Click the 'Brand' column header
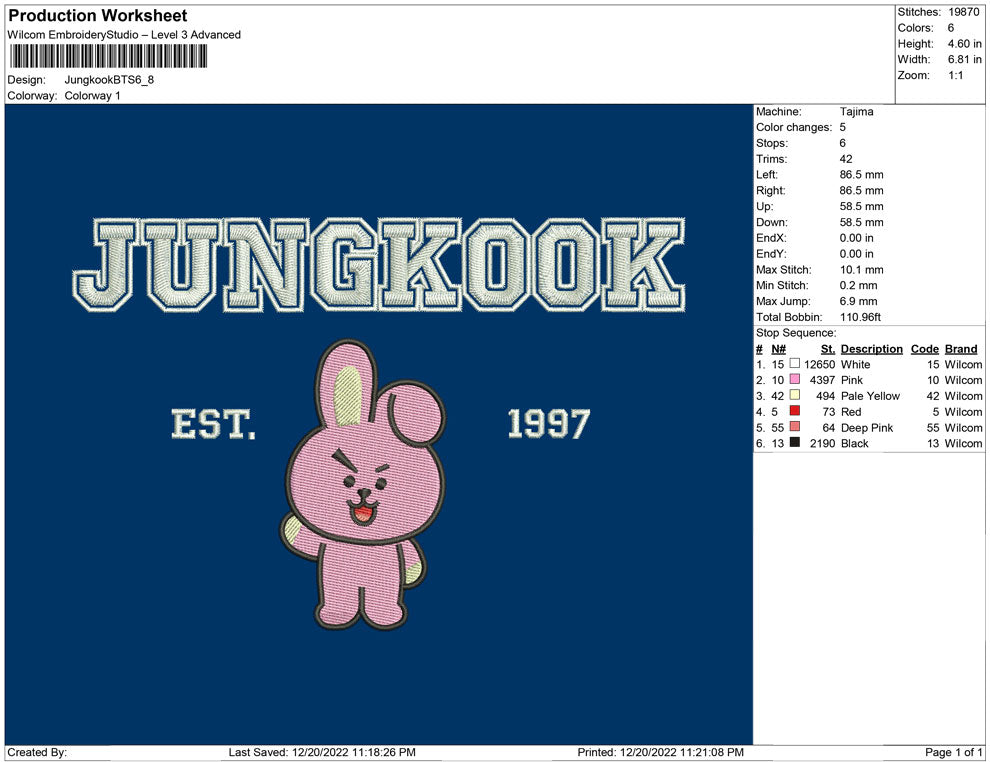The image size is (990, 762). (961, 349)
